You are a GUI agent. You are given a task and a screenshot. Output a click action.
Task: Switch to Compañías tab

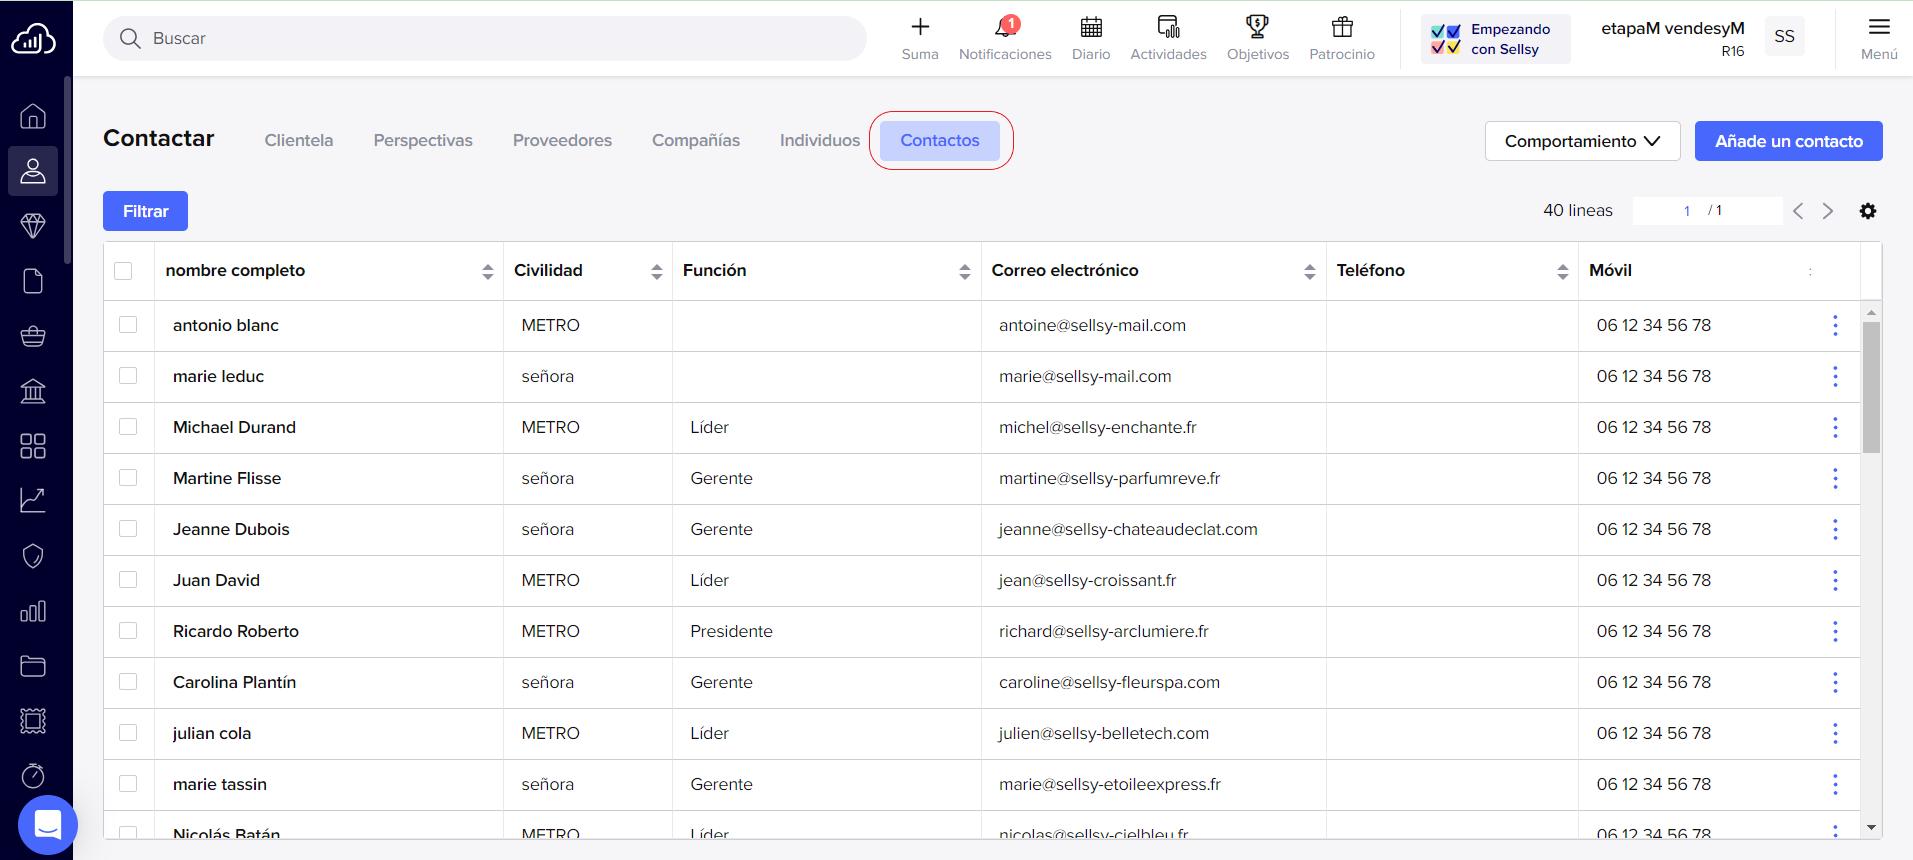(x=696, y=141)
